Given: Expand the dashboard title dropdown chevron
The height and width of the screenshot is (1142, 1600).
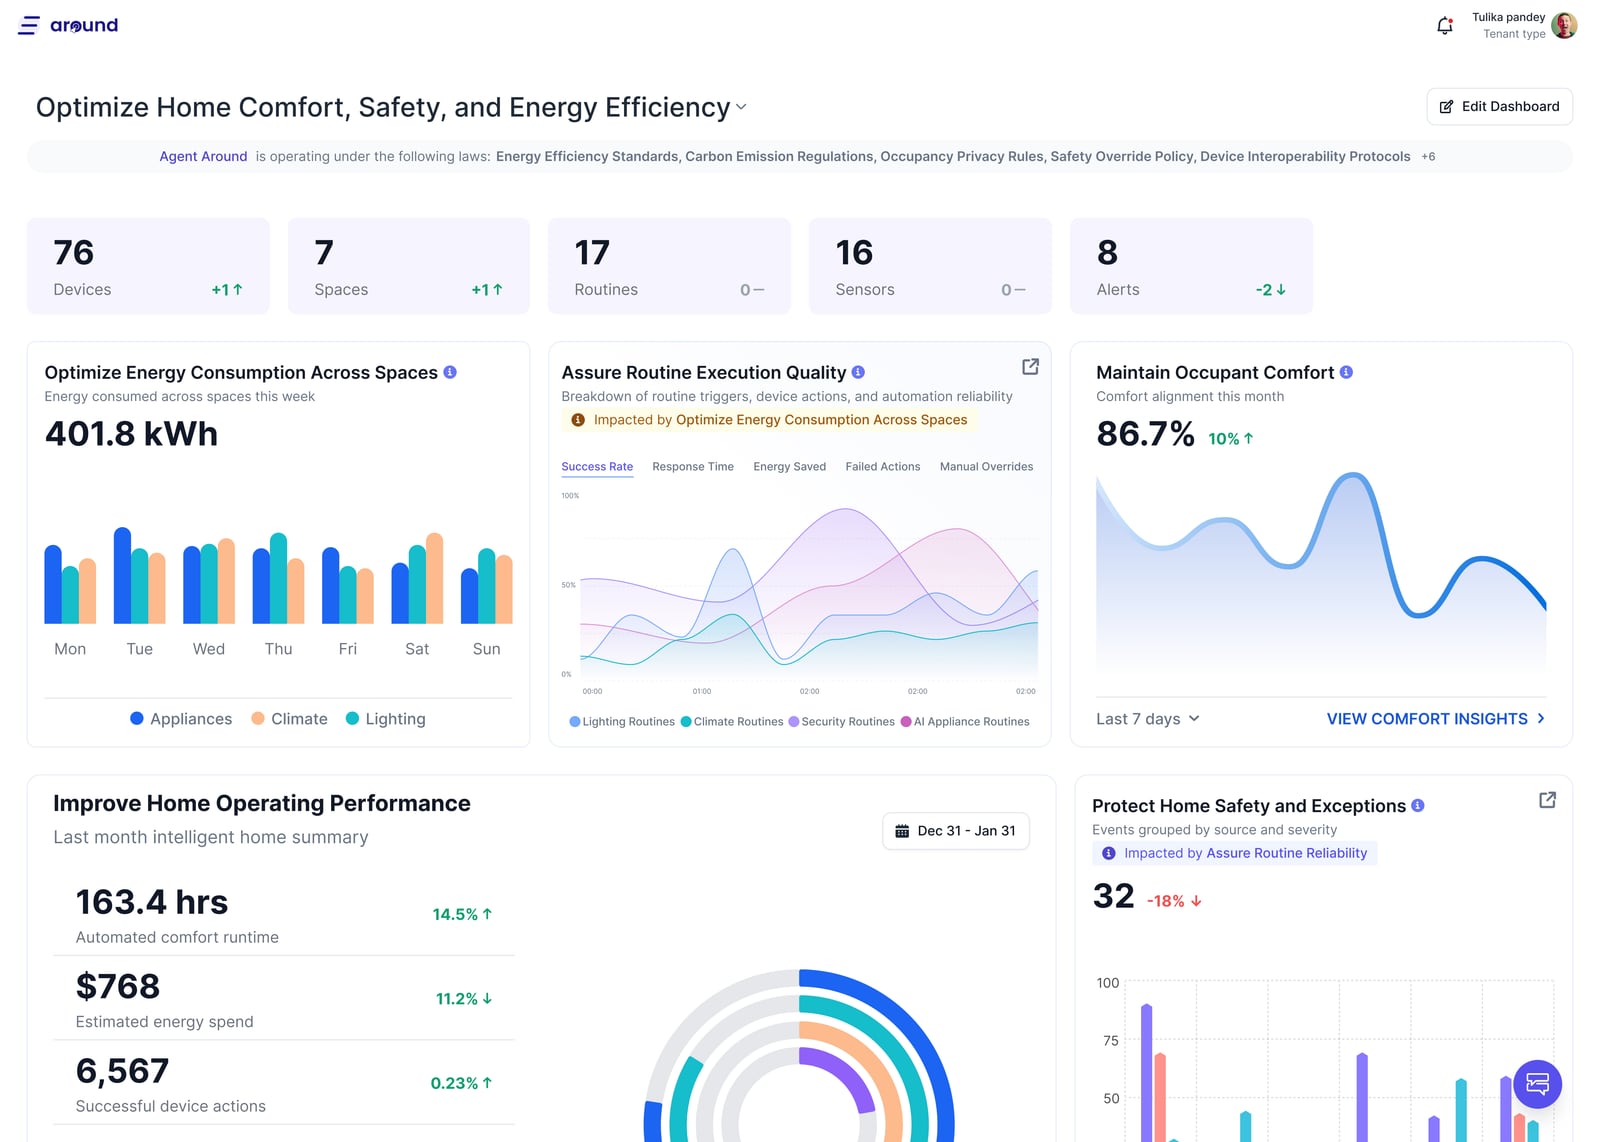Looking at the screenshot, I should [x=741, y=107].
